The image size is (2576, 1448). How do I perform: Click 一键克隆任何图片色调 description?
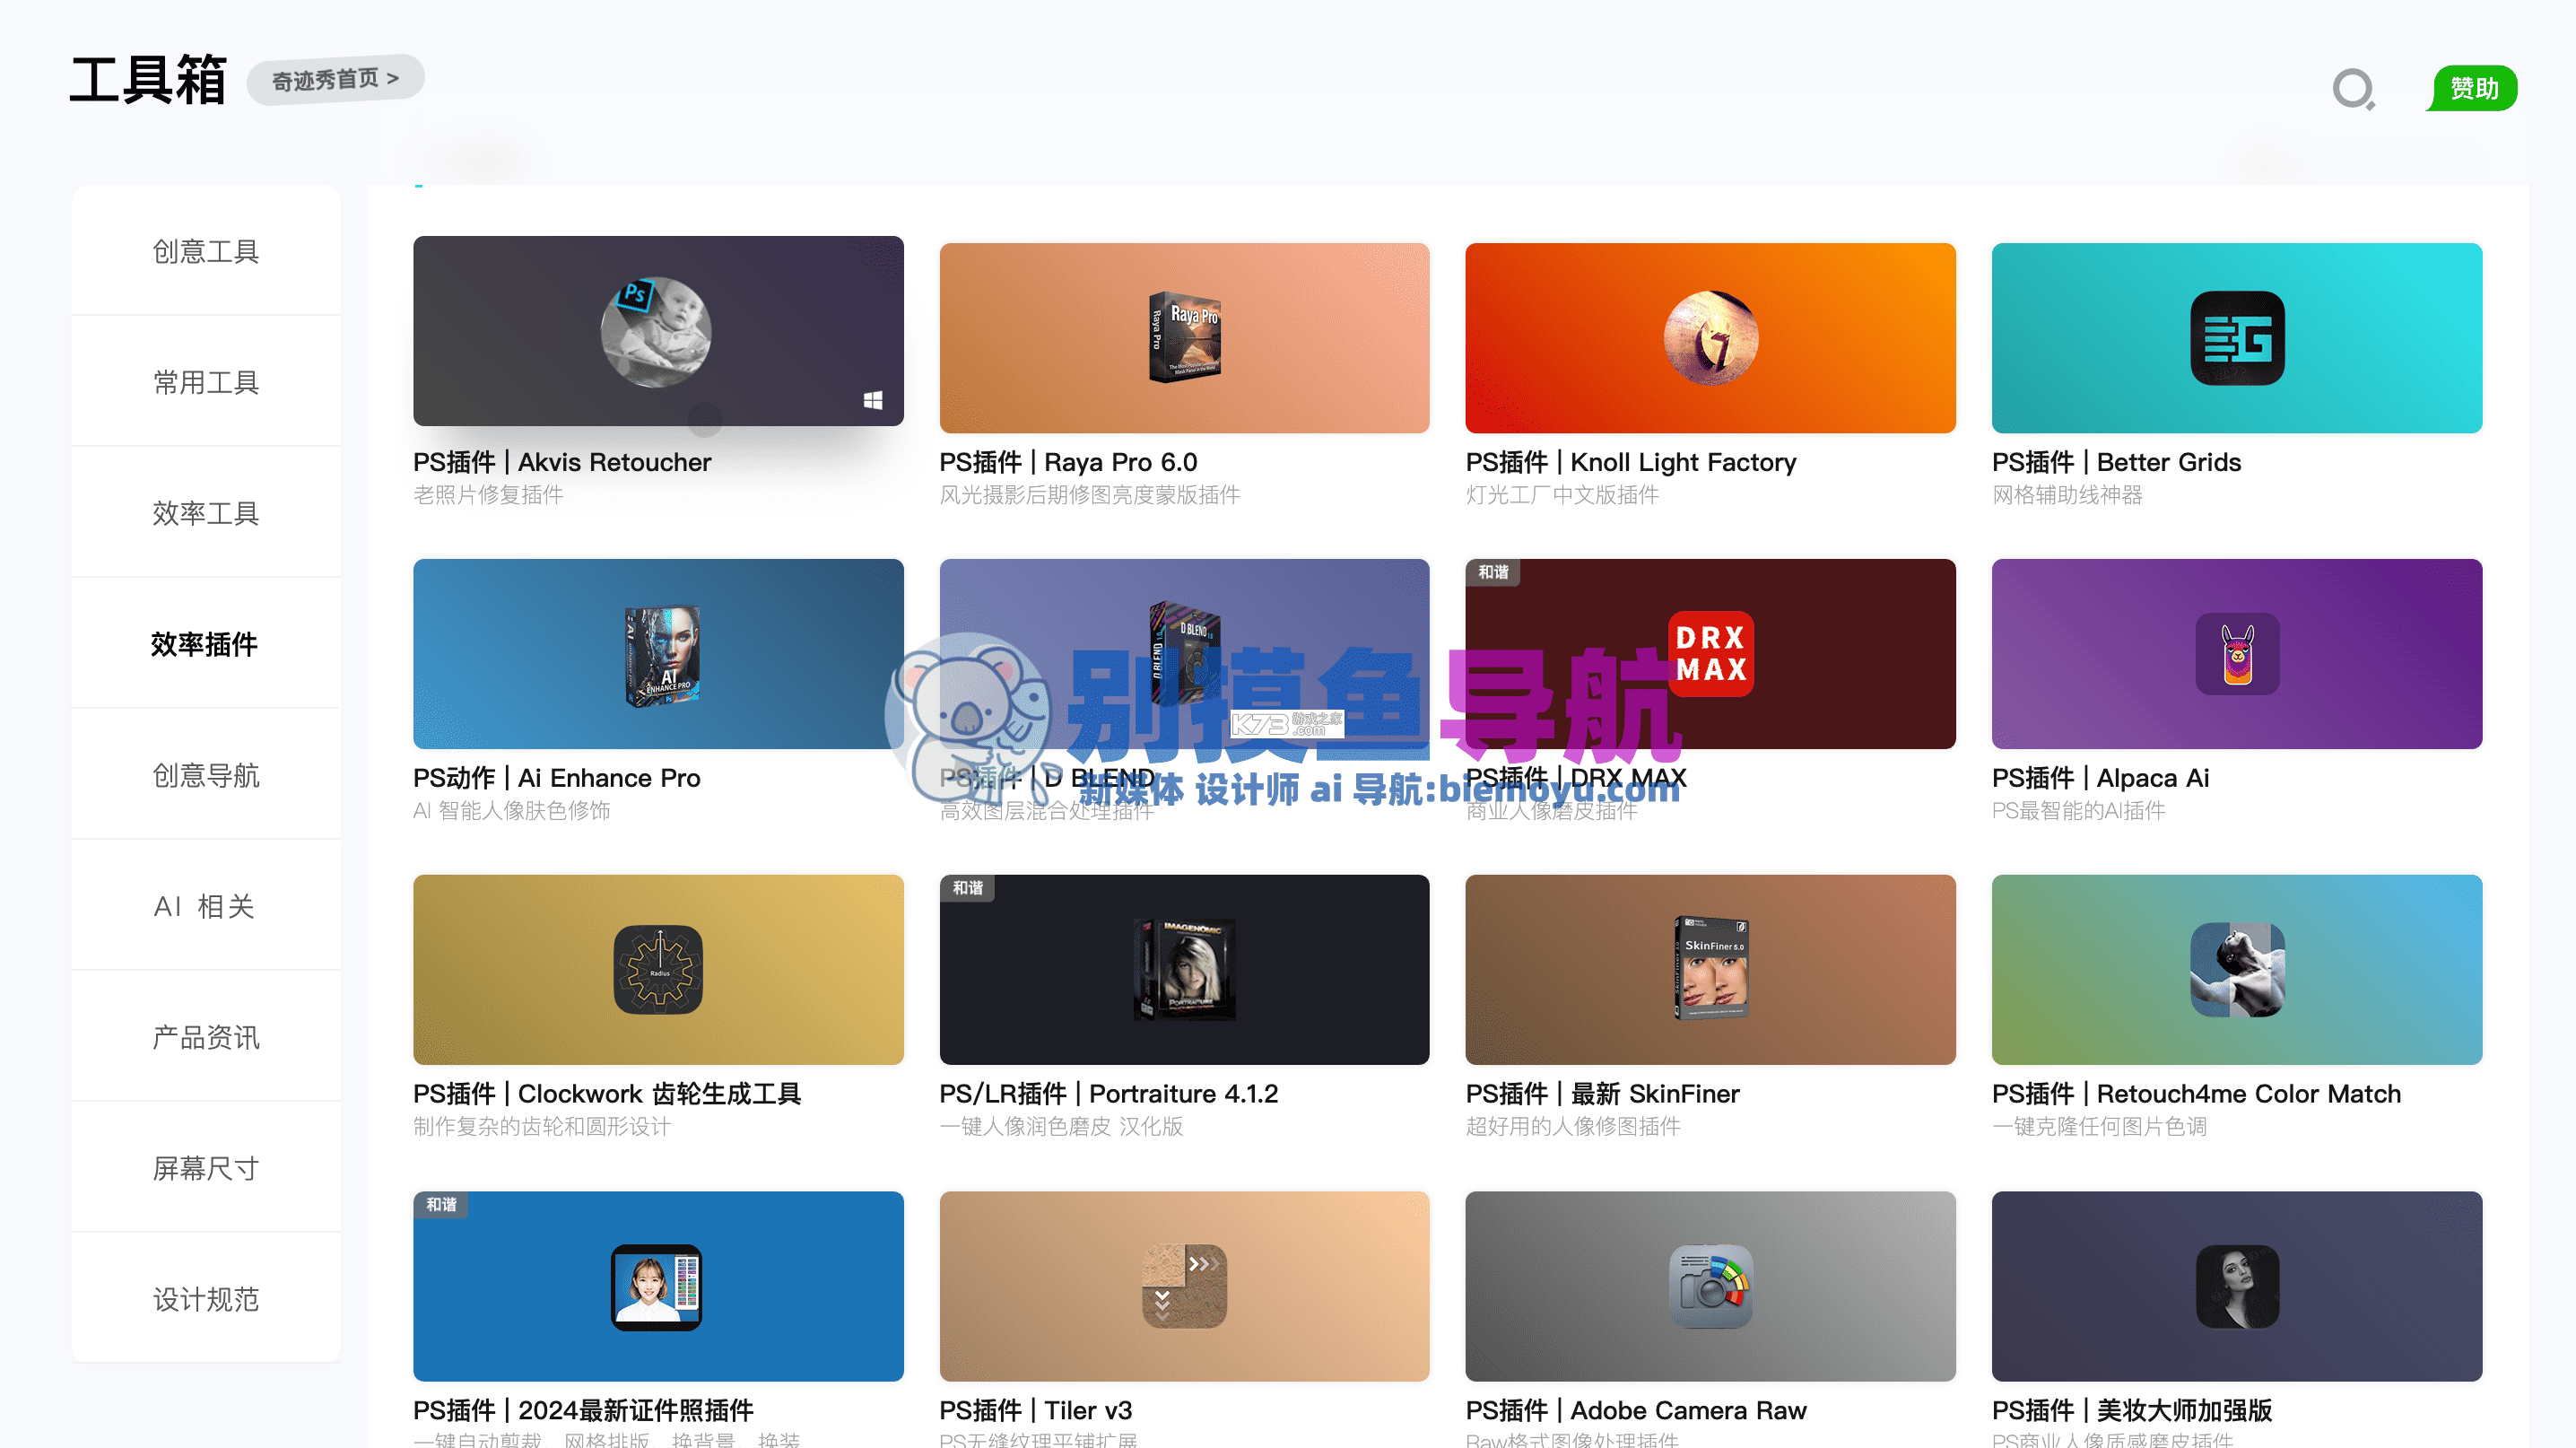point(2099,1127)
